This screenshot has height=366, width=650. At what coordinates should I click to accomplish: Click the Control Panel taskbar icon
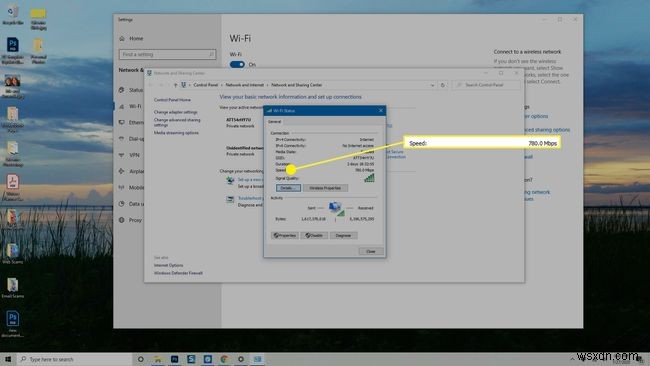click(257, 359)
